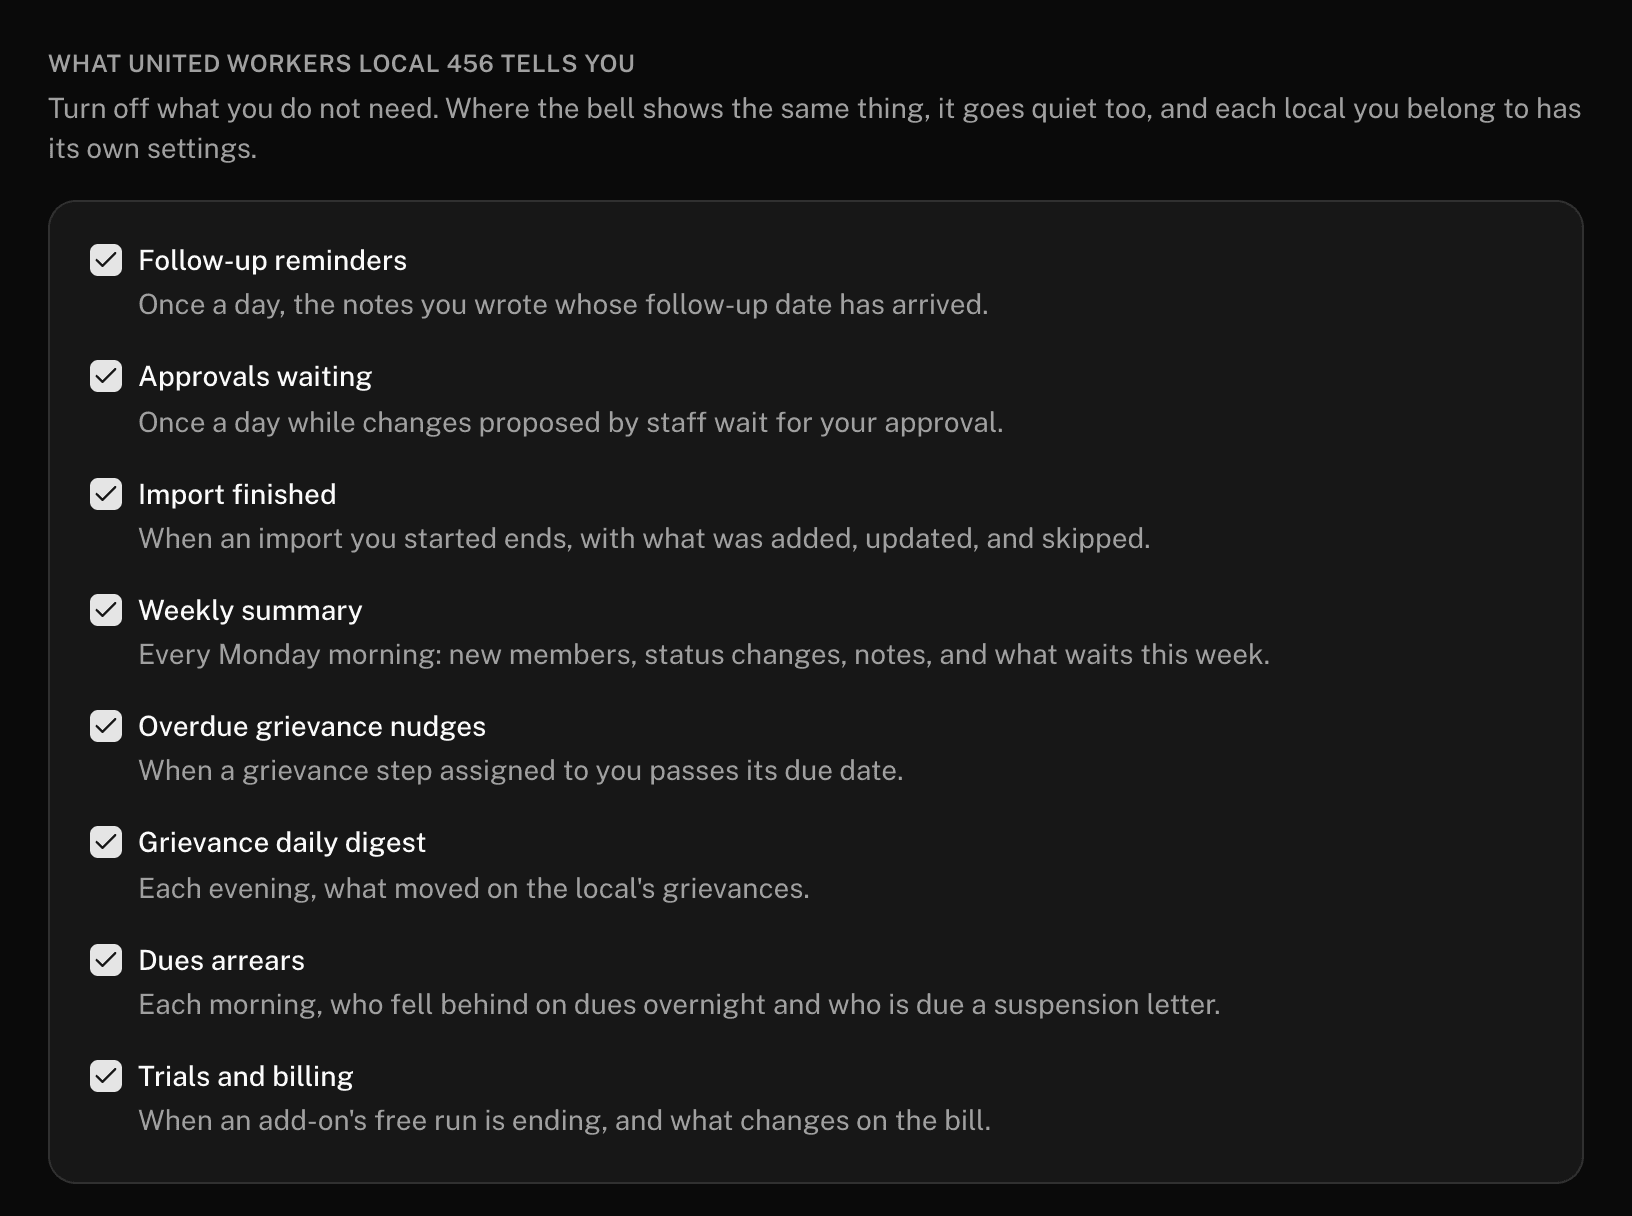Click the "Weekly summary" label text
The image size is (1632, 1216).
(250, 610)
